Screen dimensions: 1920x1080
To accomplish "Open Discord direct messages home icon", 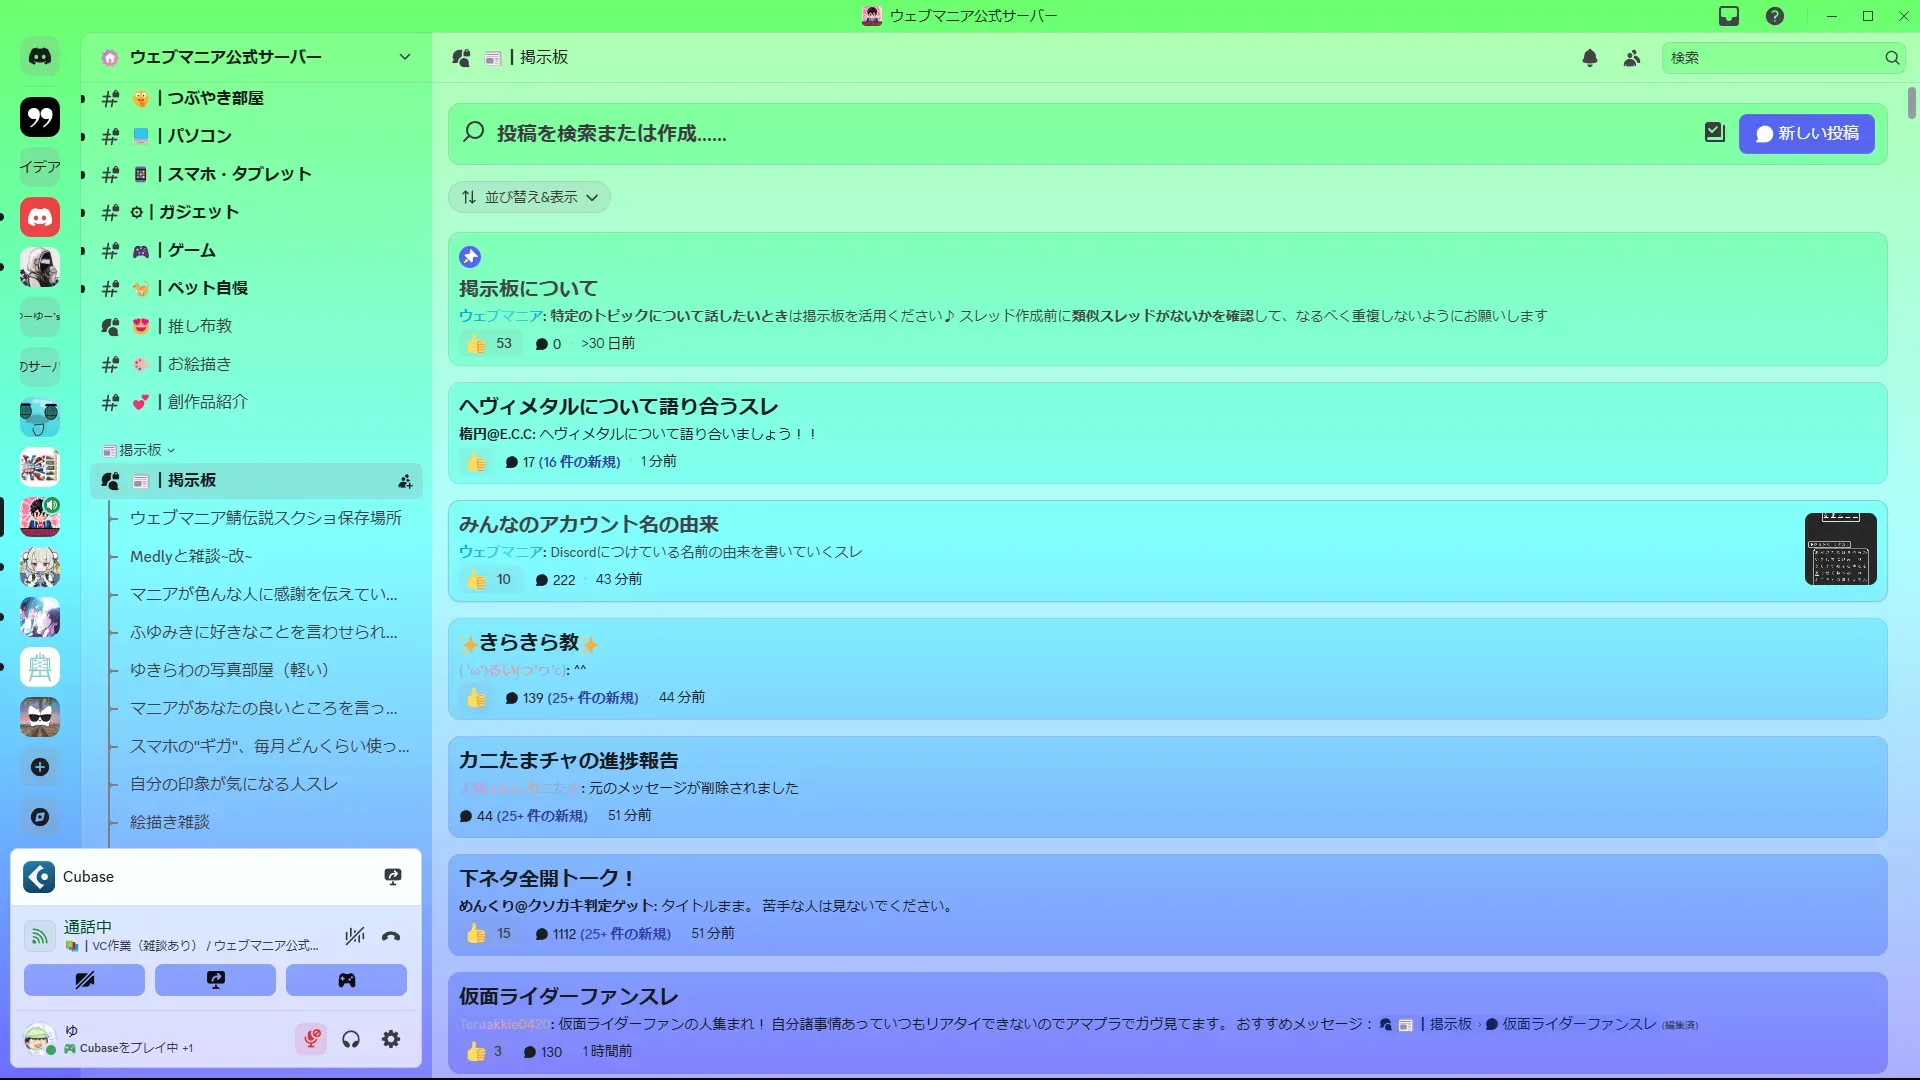I will (x=40, y=57).
